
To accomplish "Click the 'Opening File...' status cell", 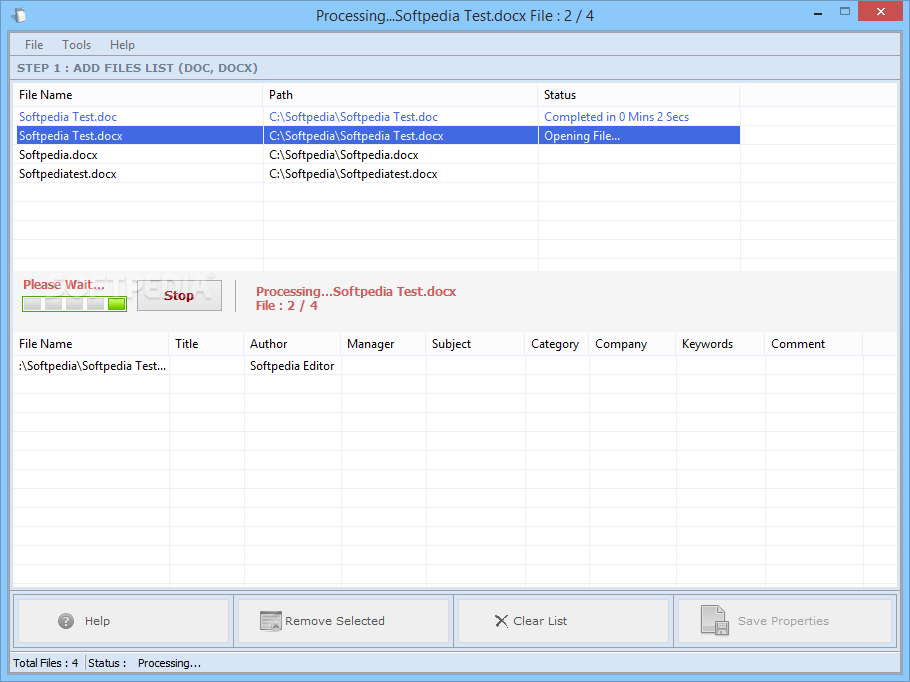I will (x=639, y=136).
